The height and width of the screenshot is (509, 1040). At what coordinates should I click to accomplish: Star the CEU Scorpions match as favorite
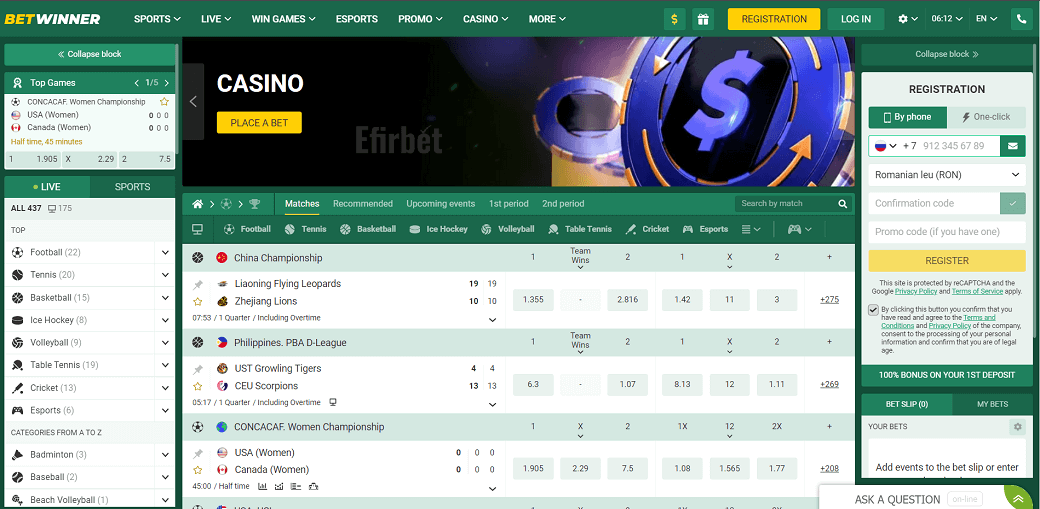click(198, 386)
